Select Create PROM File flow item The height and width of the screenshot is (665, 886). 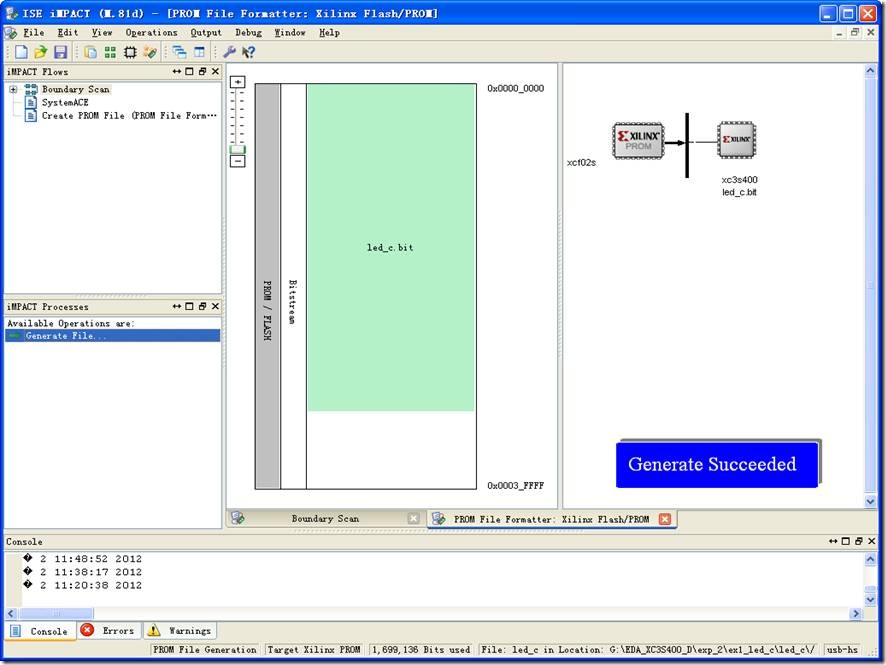tap(128, 116)
